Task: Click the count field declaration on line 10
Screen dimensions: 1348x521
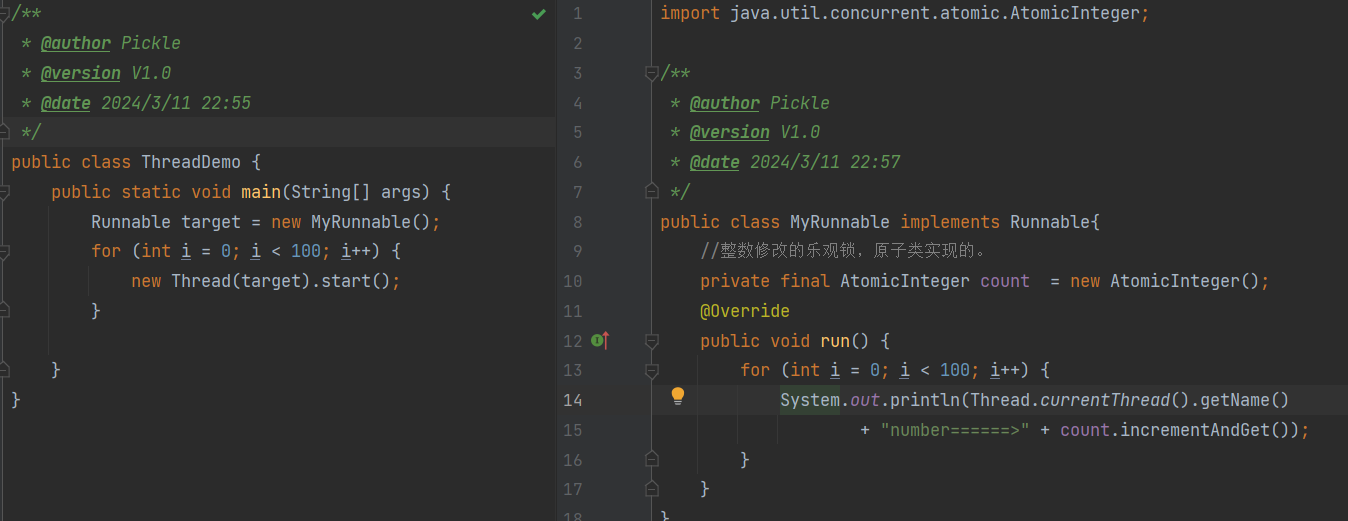Action: (x=1005, y=281)
